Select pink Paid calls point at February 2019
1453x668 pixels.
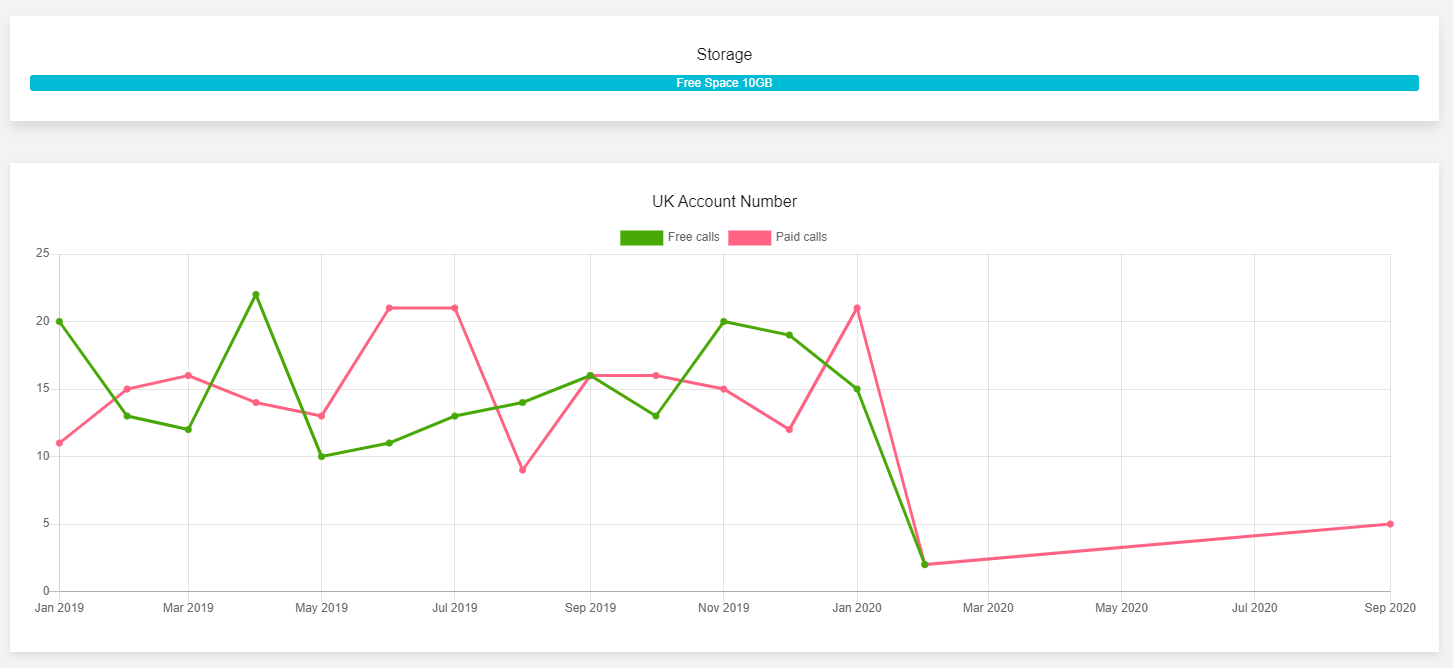(x=127, y=389)
